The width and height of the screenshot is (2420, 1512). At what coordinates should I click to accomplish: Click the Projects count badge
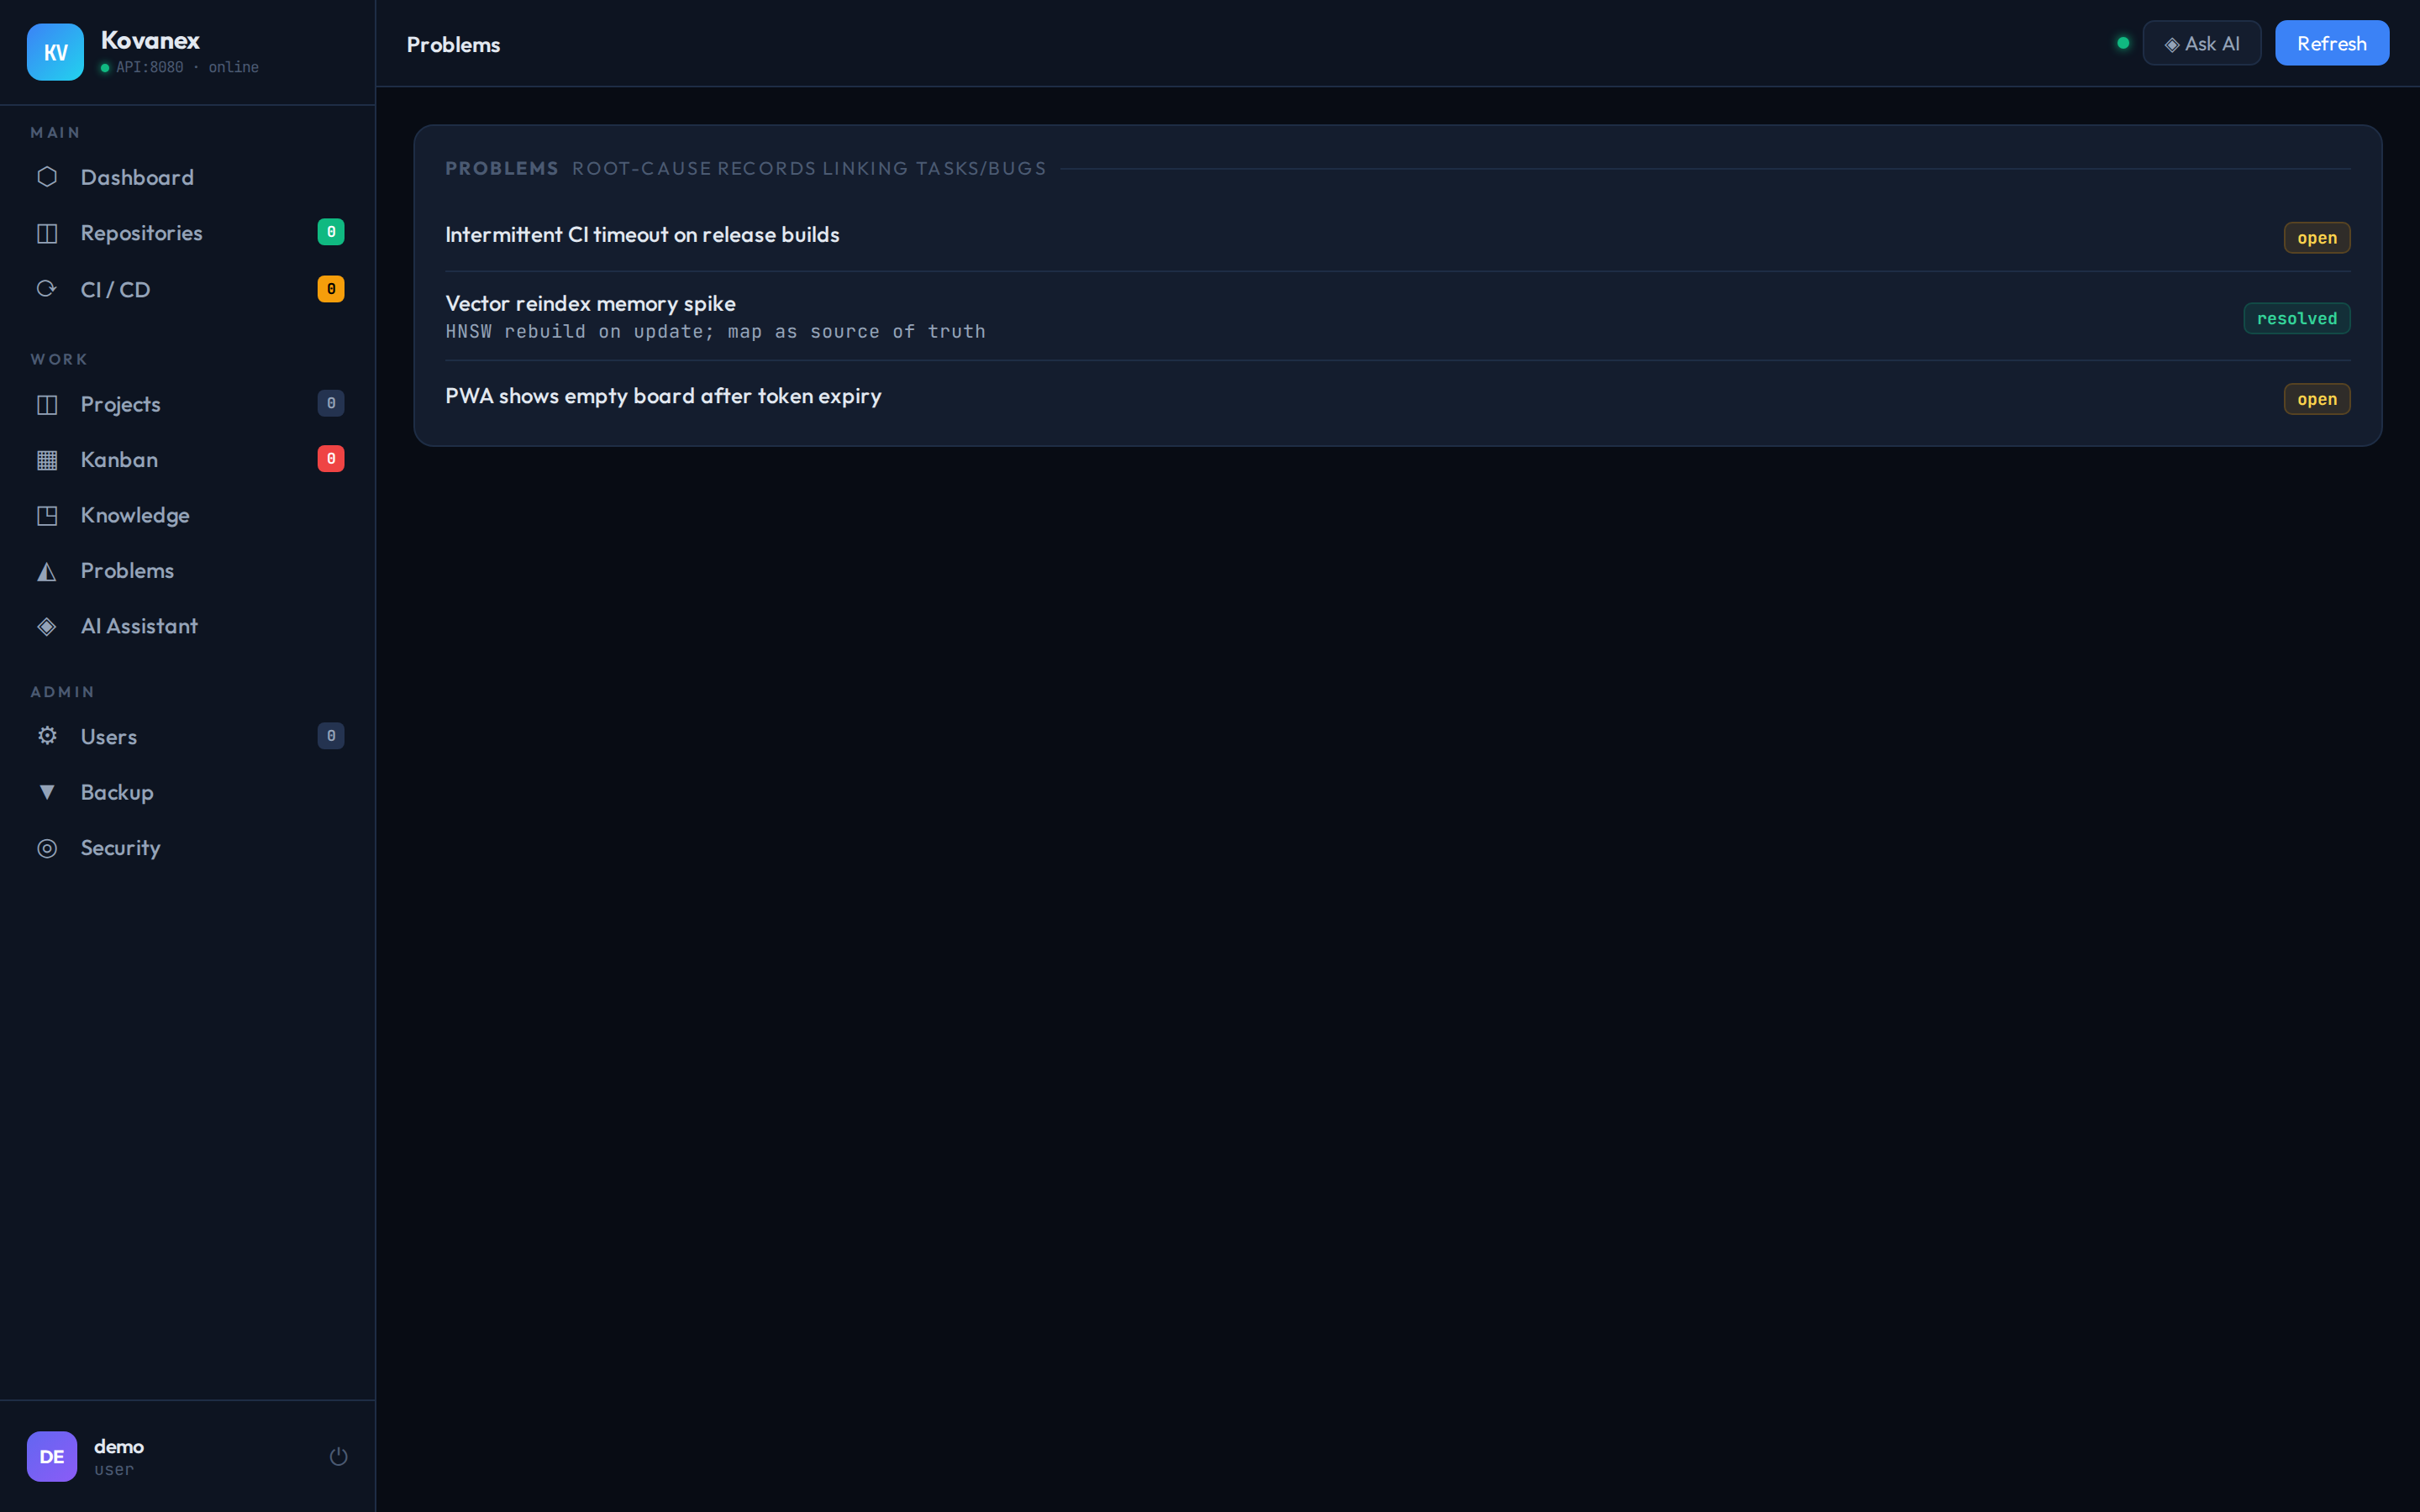click(x=331, y=403)
